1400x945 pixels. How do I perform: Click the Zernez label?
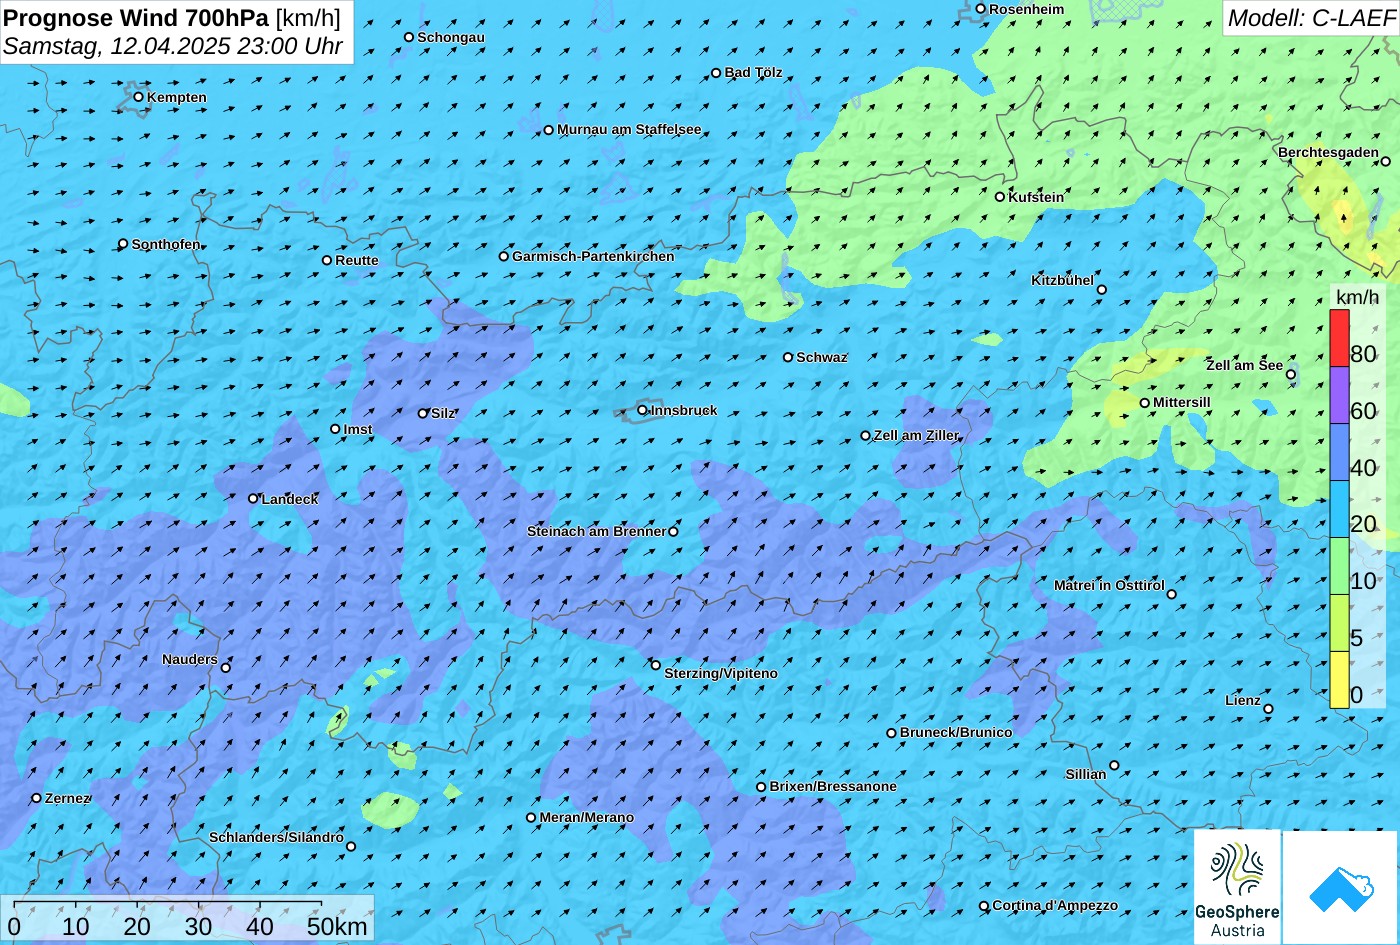tap(68, 798)
